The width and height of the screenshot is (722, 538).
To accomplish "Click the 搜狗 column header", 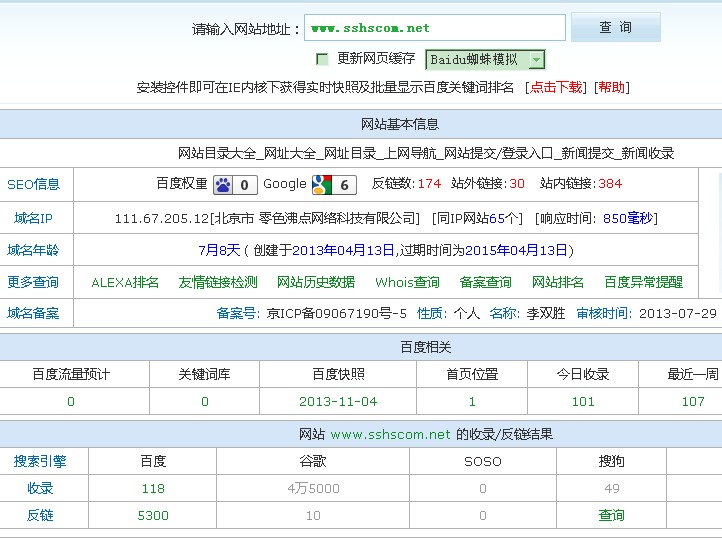I will (611, 461).
